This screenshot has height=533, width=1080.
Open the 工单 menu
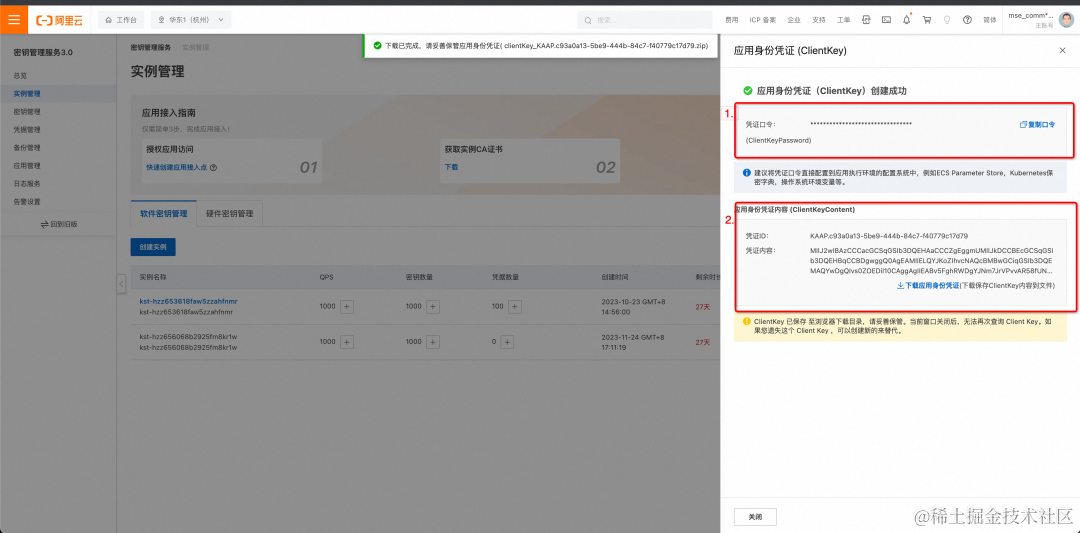pyautogui.click(x=843, y=20)
